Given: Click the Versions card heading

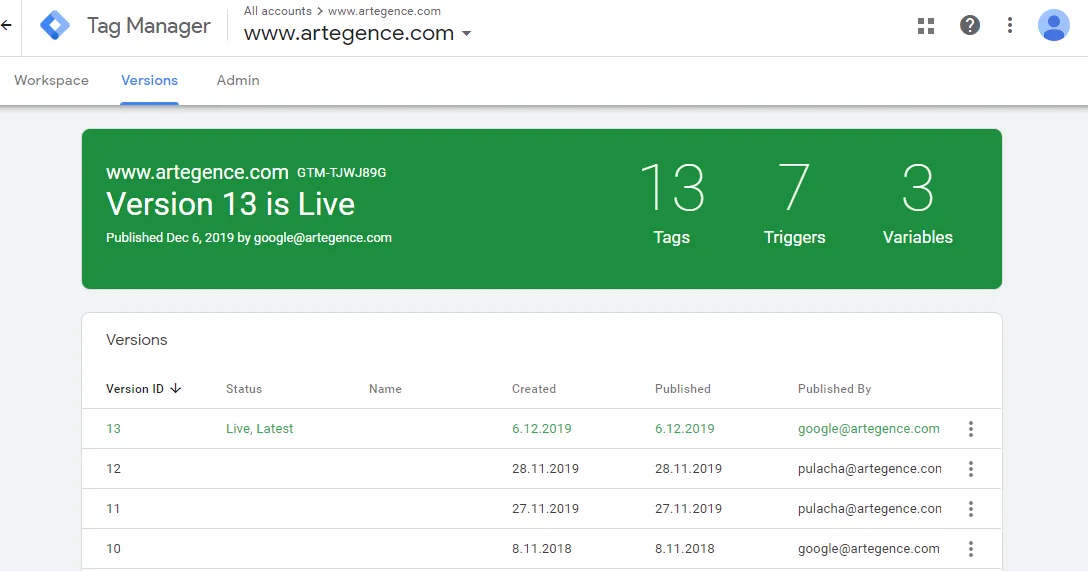Looking at the screenshot, I should 137,340.
